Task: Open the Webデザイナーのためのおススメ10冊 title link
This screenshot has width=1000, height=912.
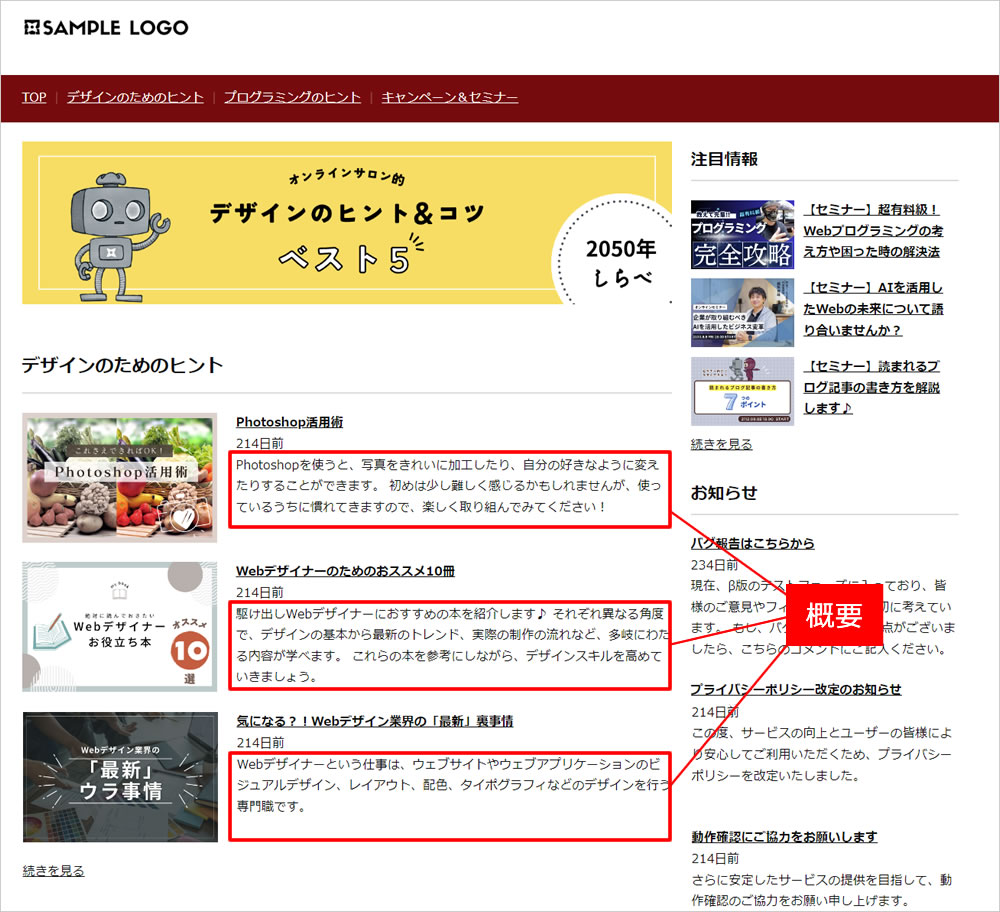Action: [x=345, y=571]
